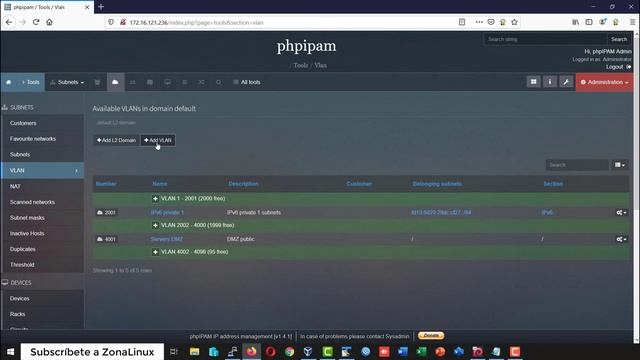This screenshot has width=640, height=360.
Task: Bookmark this page with the star icon
Action: coord(514,22)
